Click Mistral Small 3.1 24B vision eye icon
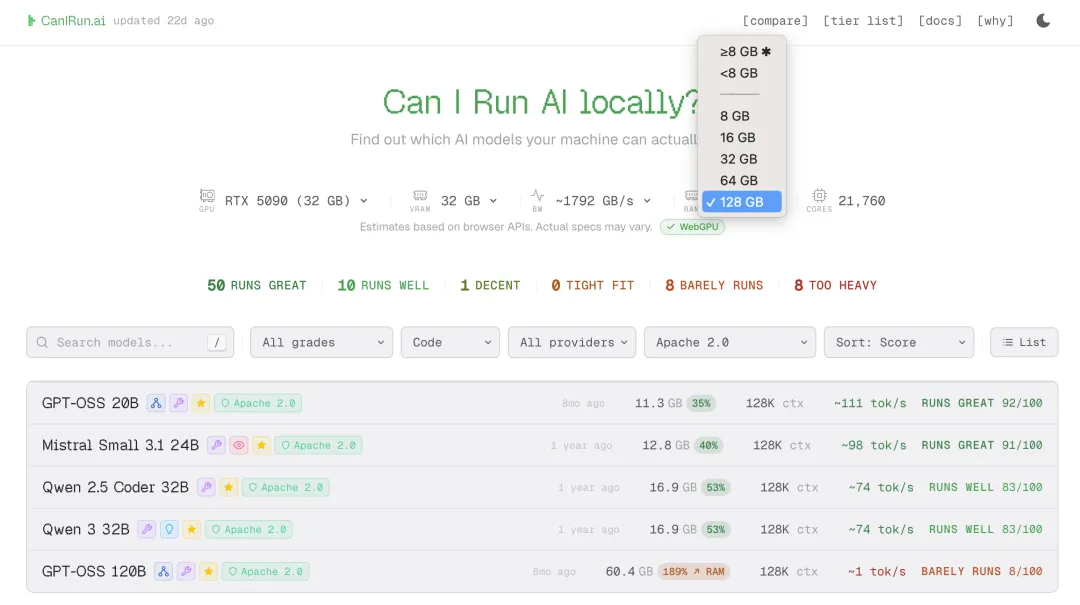This screenshot has width=1080, height=605. [x=238, y=445]
